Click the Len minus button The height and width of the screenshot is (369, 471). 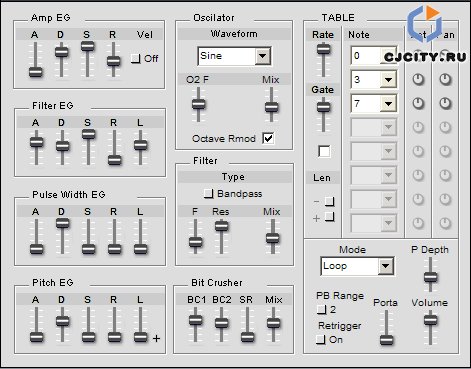[329, 201]
